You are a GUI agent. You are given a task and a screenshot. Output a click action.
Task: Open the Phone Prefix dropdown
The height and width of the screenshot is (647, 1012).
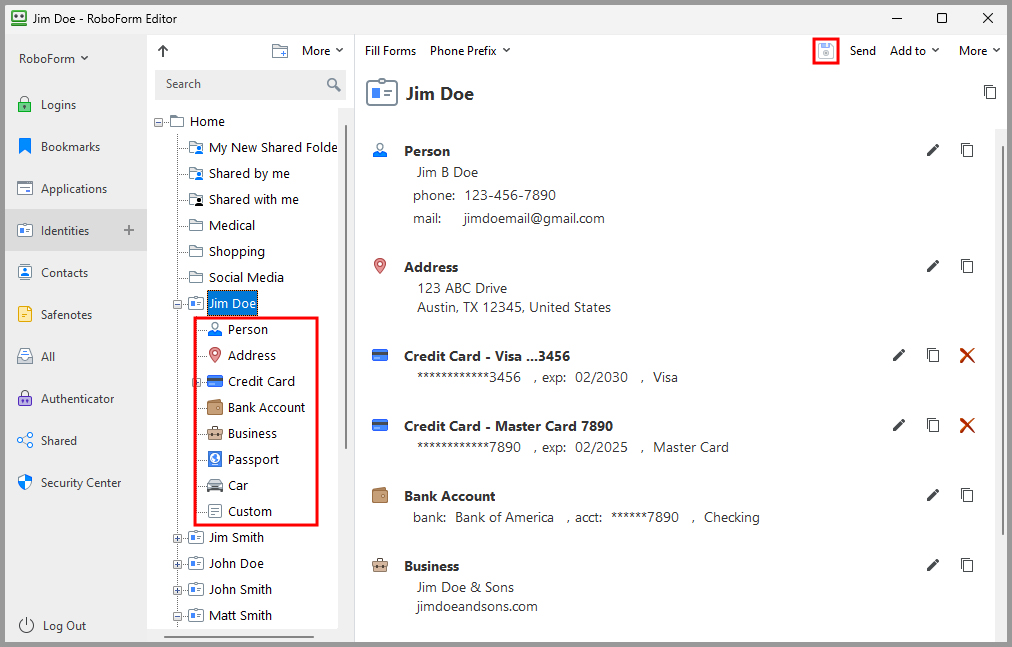point(470,51)
